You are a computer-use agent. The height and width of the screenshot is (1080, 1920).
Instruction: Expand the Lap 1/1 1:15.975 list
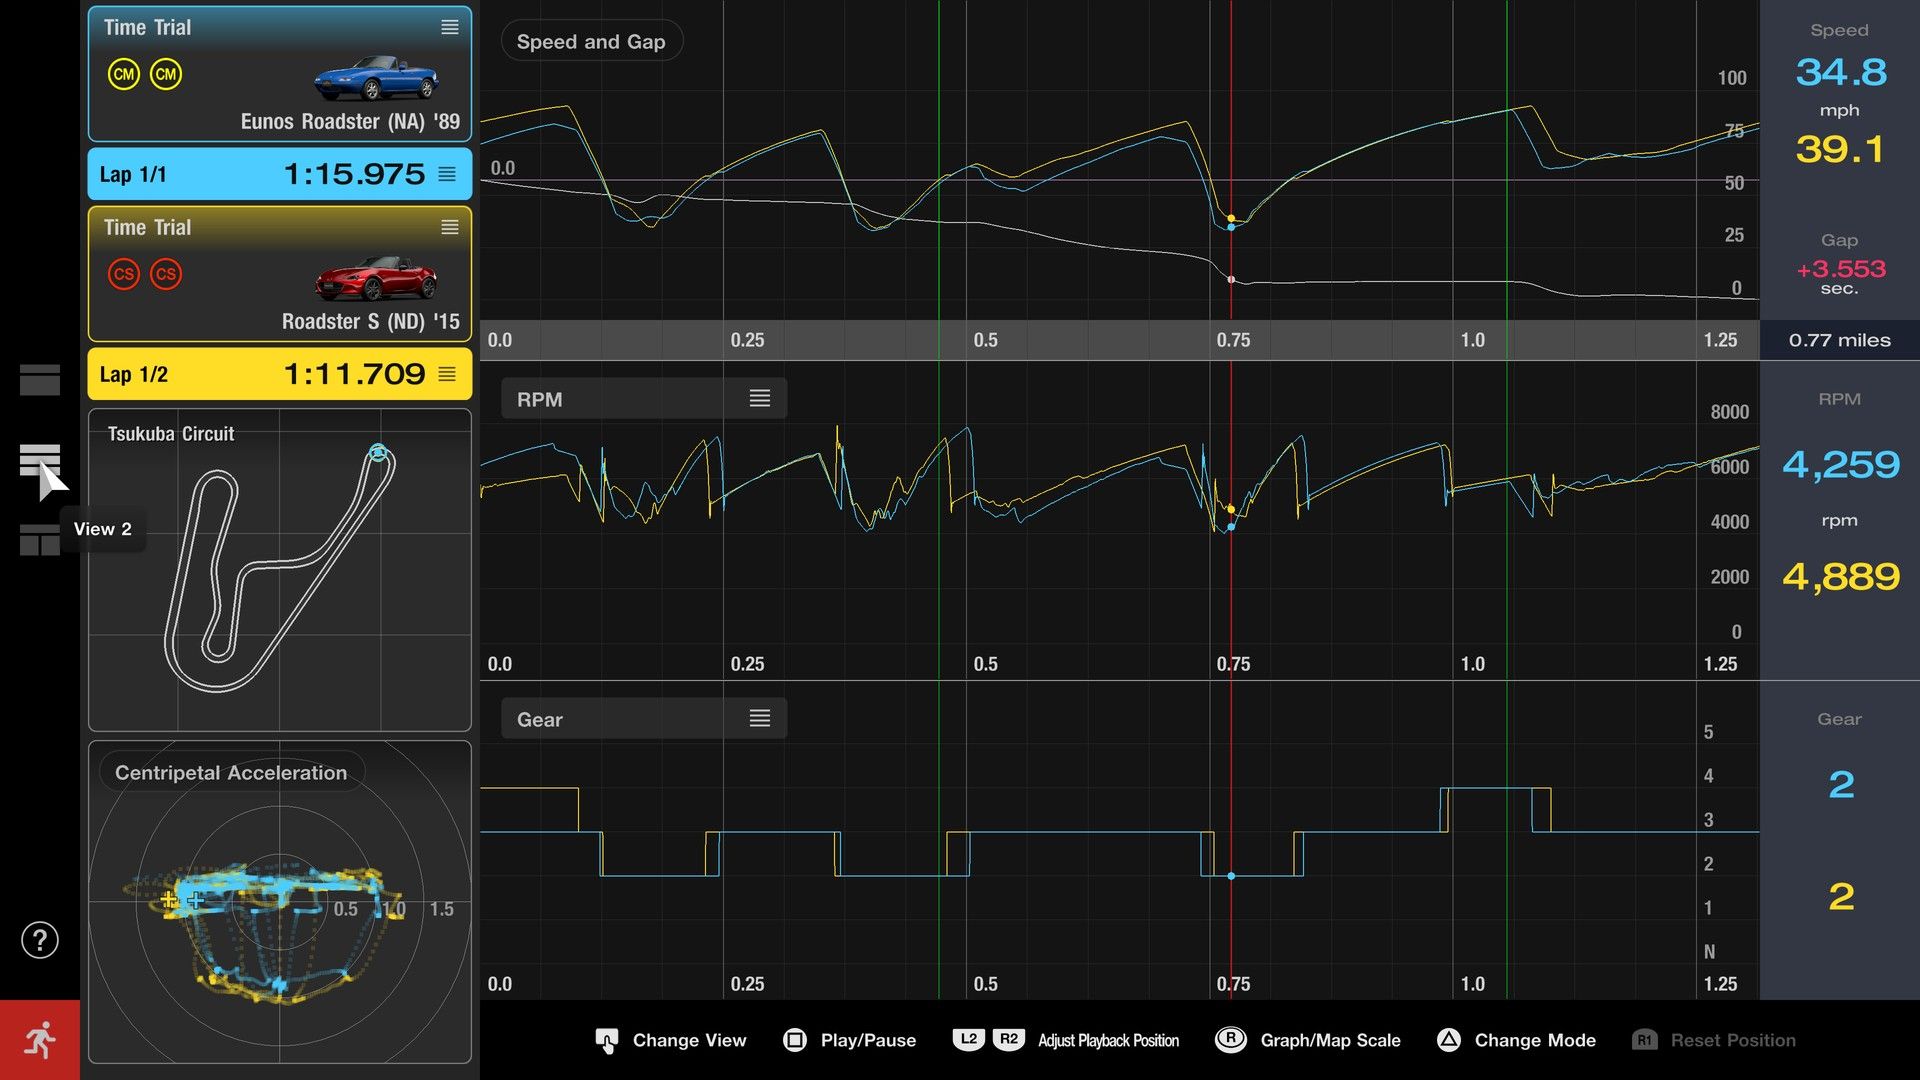447,174
